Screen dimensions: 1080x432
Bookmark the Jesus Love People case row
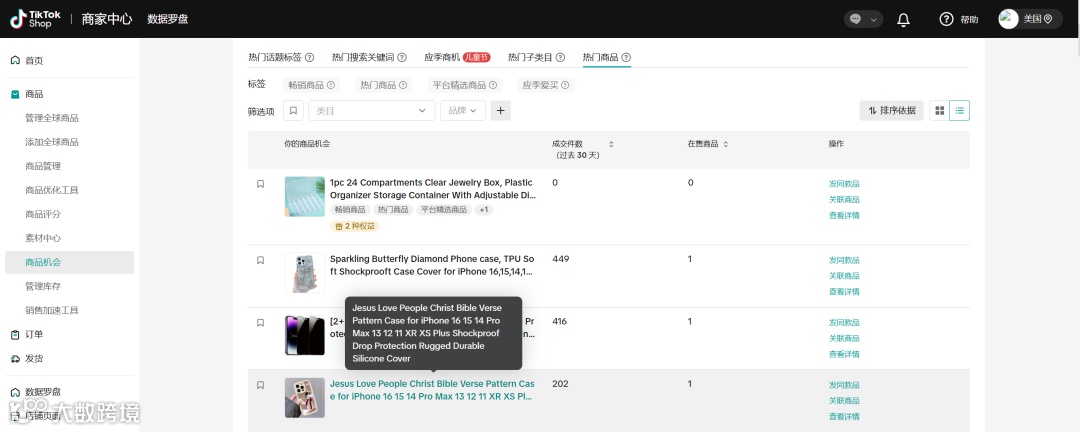click(x=260, y=385)
